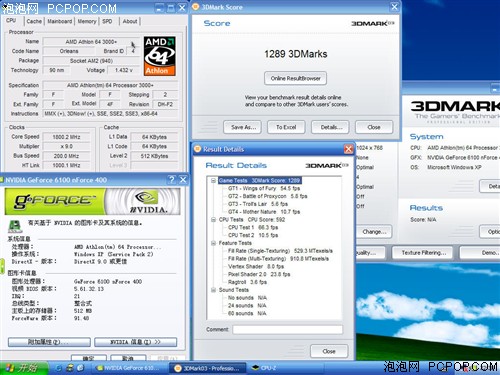Select the CPU tab in CPU-Z
This screenshot has width=500, height=375.
click(11, 21)
